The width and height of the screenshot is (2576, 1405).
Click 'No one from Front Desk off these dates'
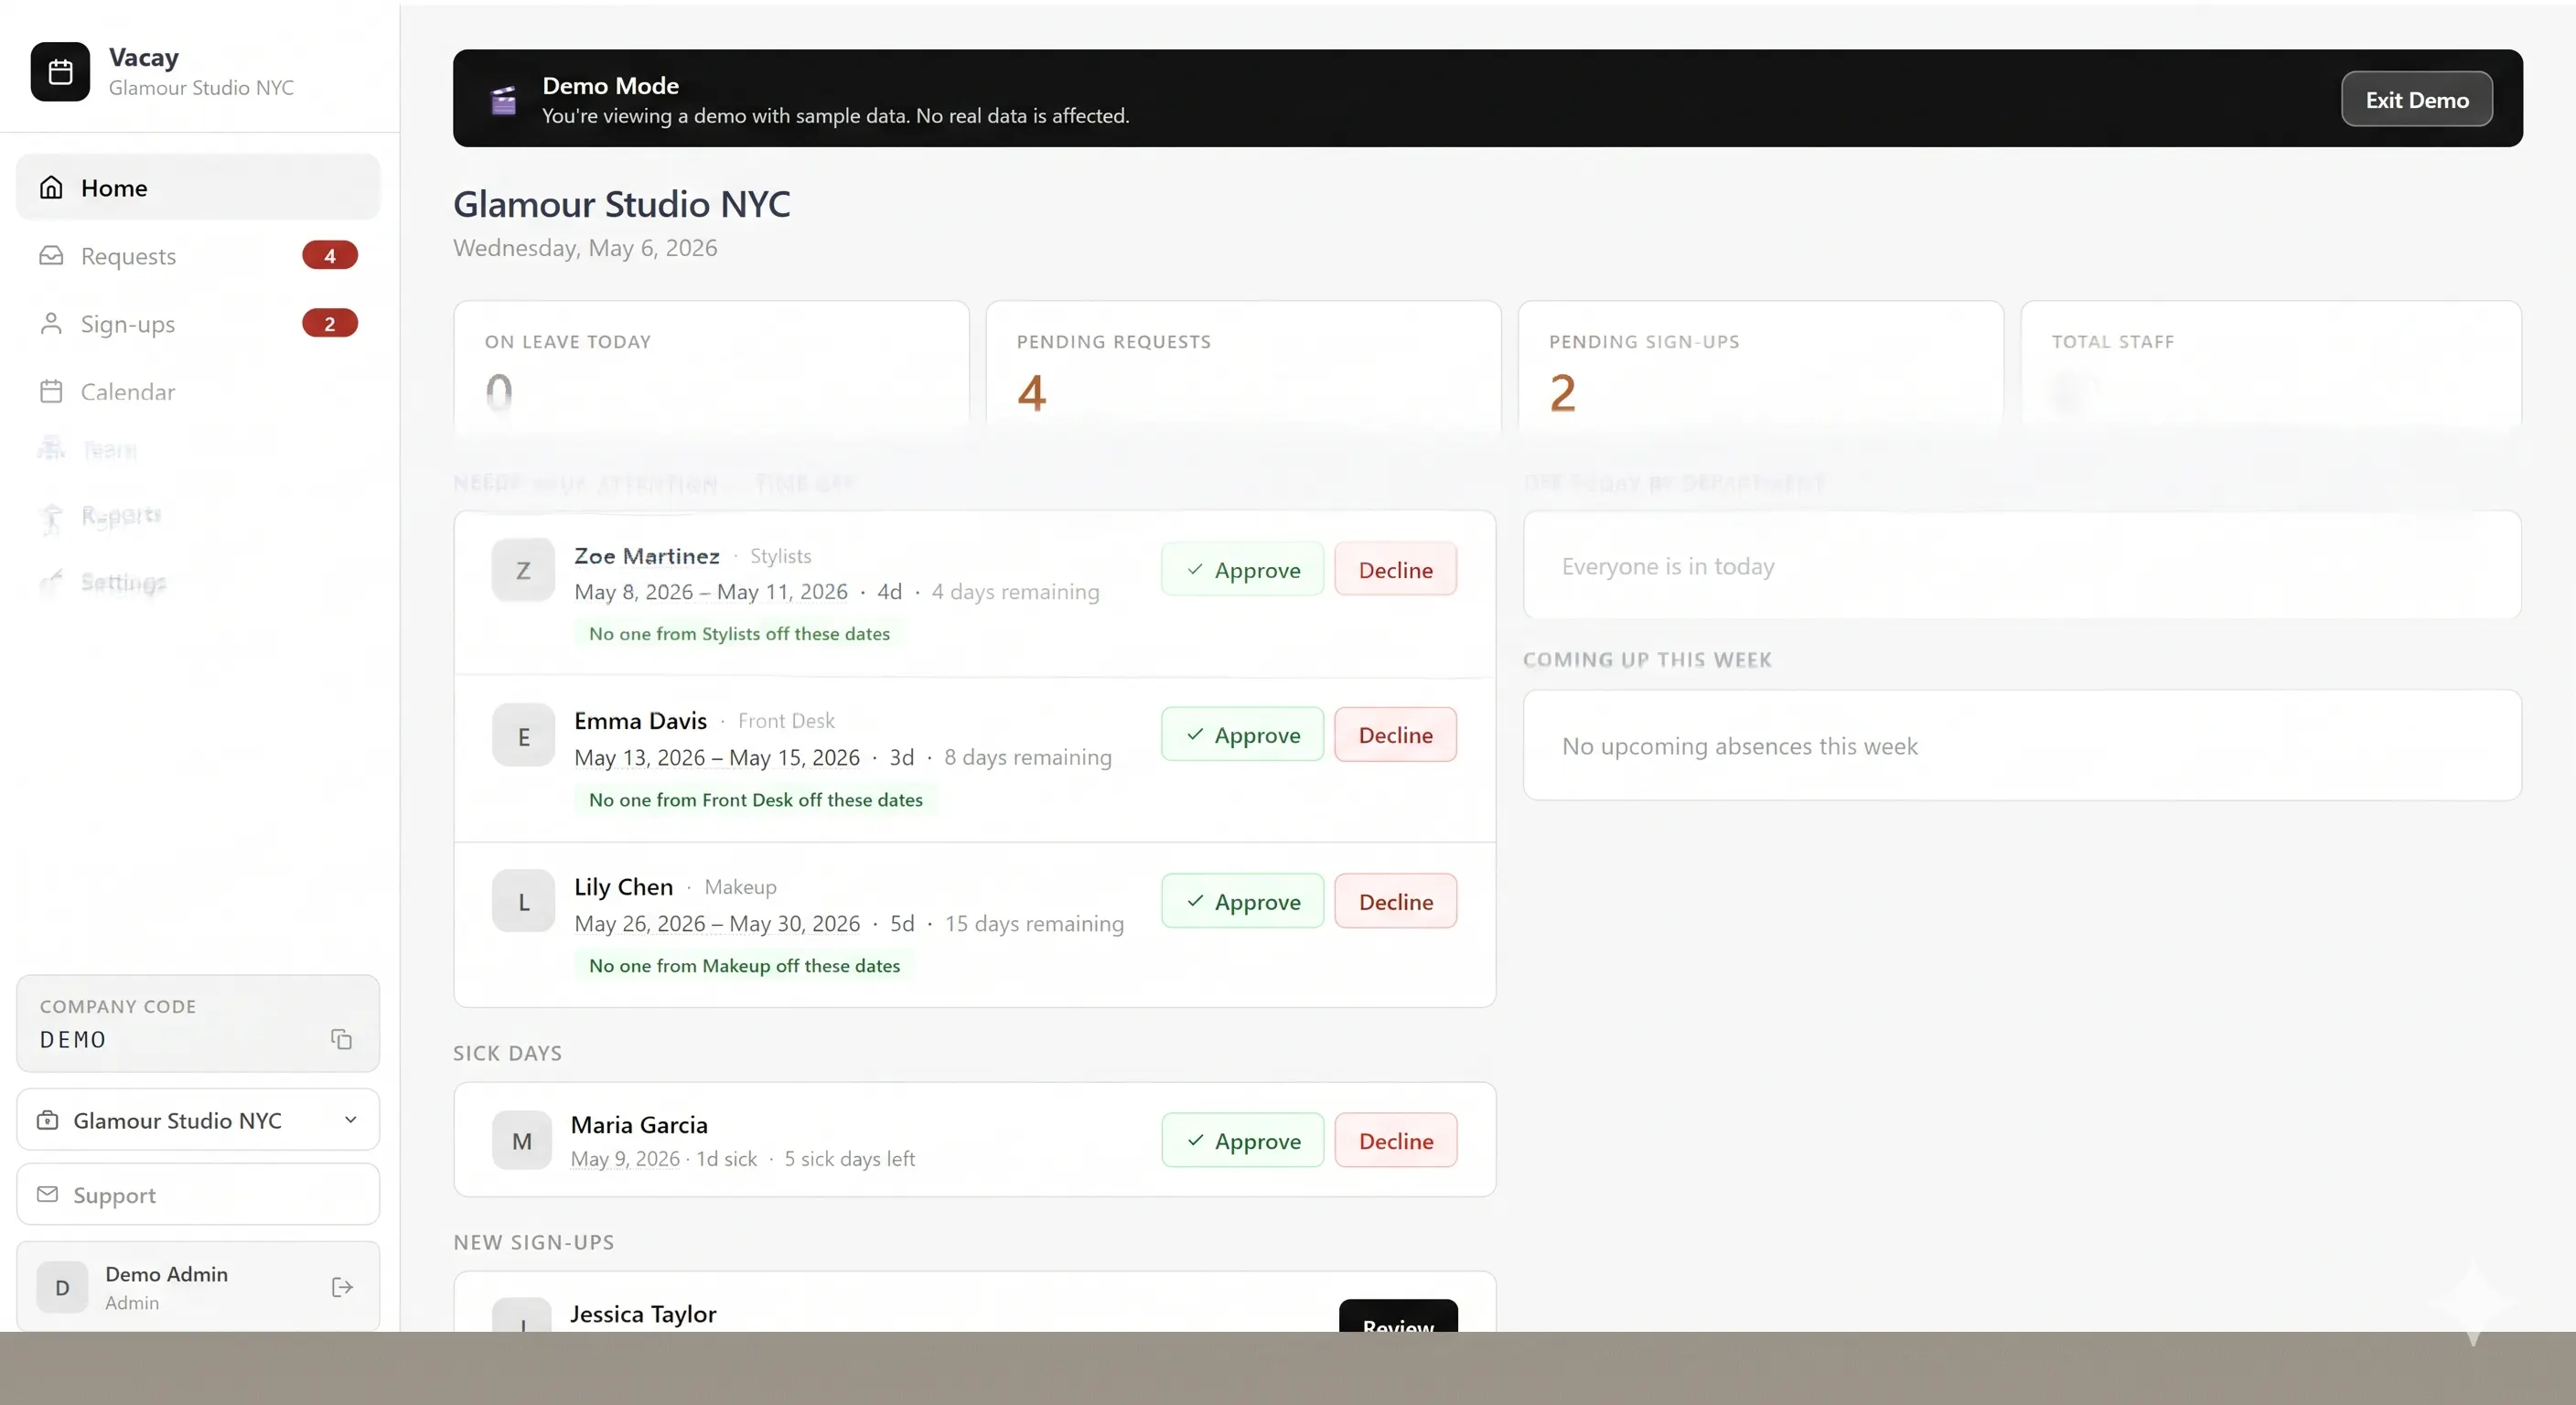tap(756, 800)
